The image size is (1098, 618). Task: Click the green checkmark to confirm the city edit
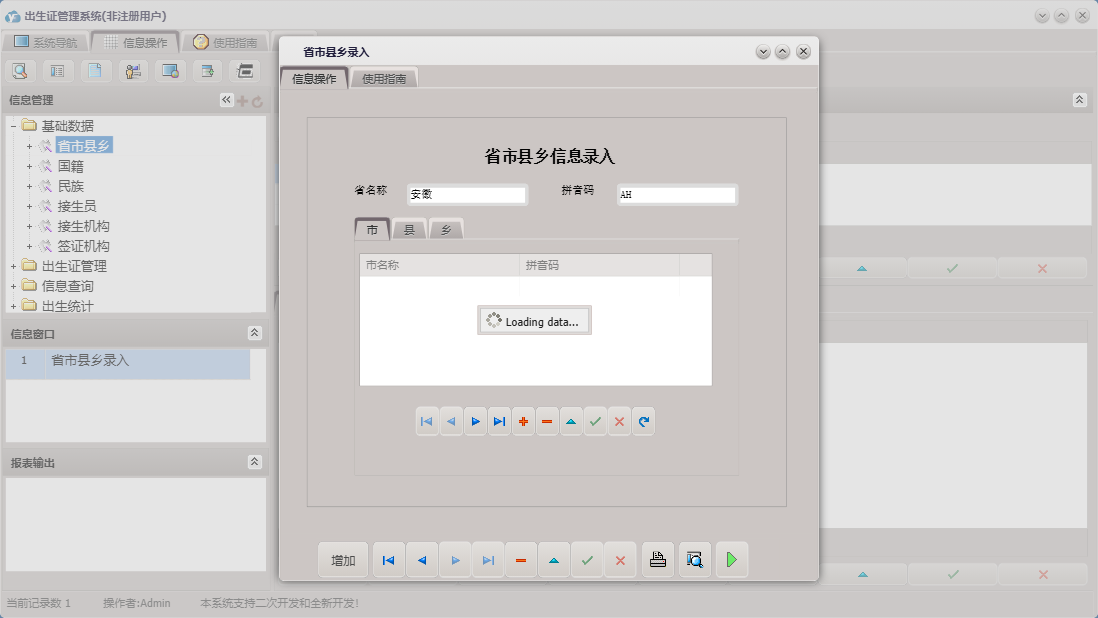(x=595, y=421)
